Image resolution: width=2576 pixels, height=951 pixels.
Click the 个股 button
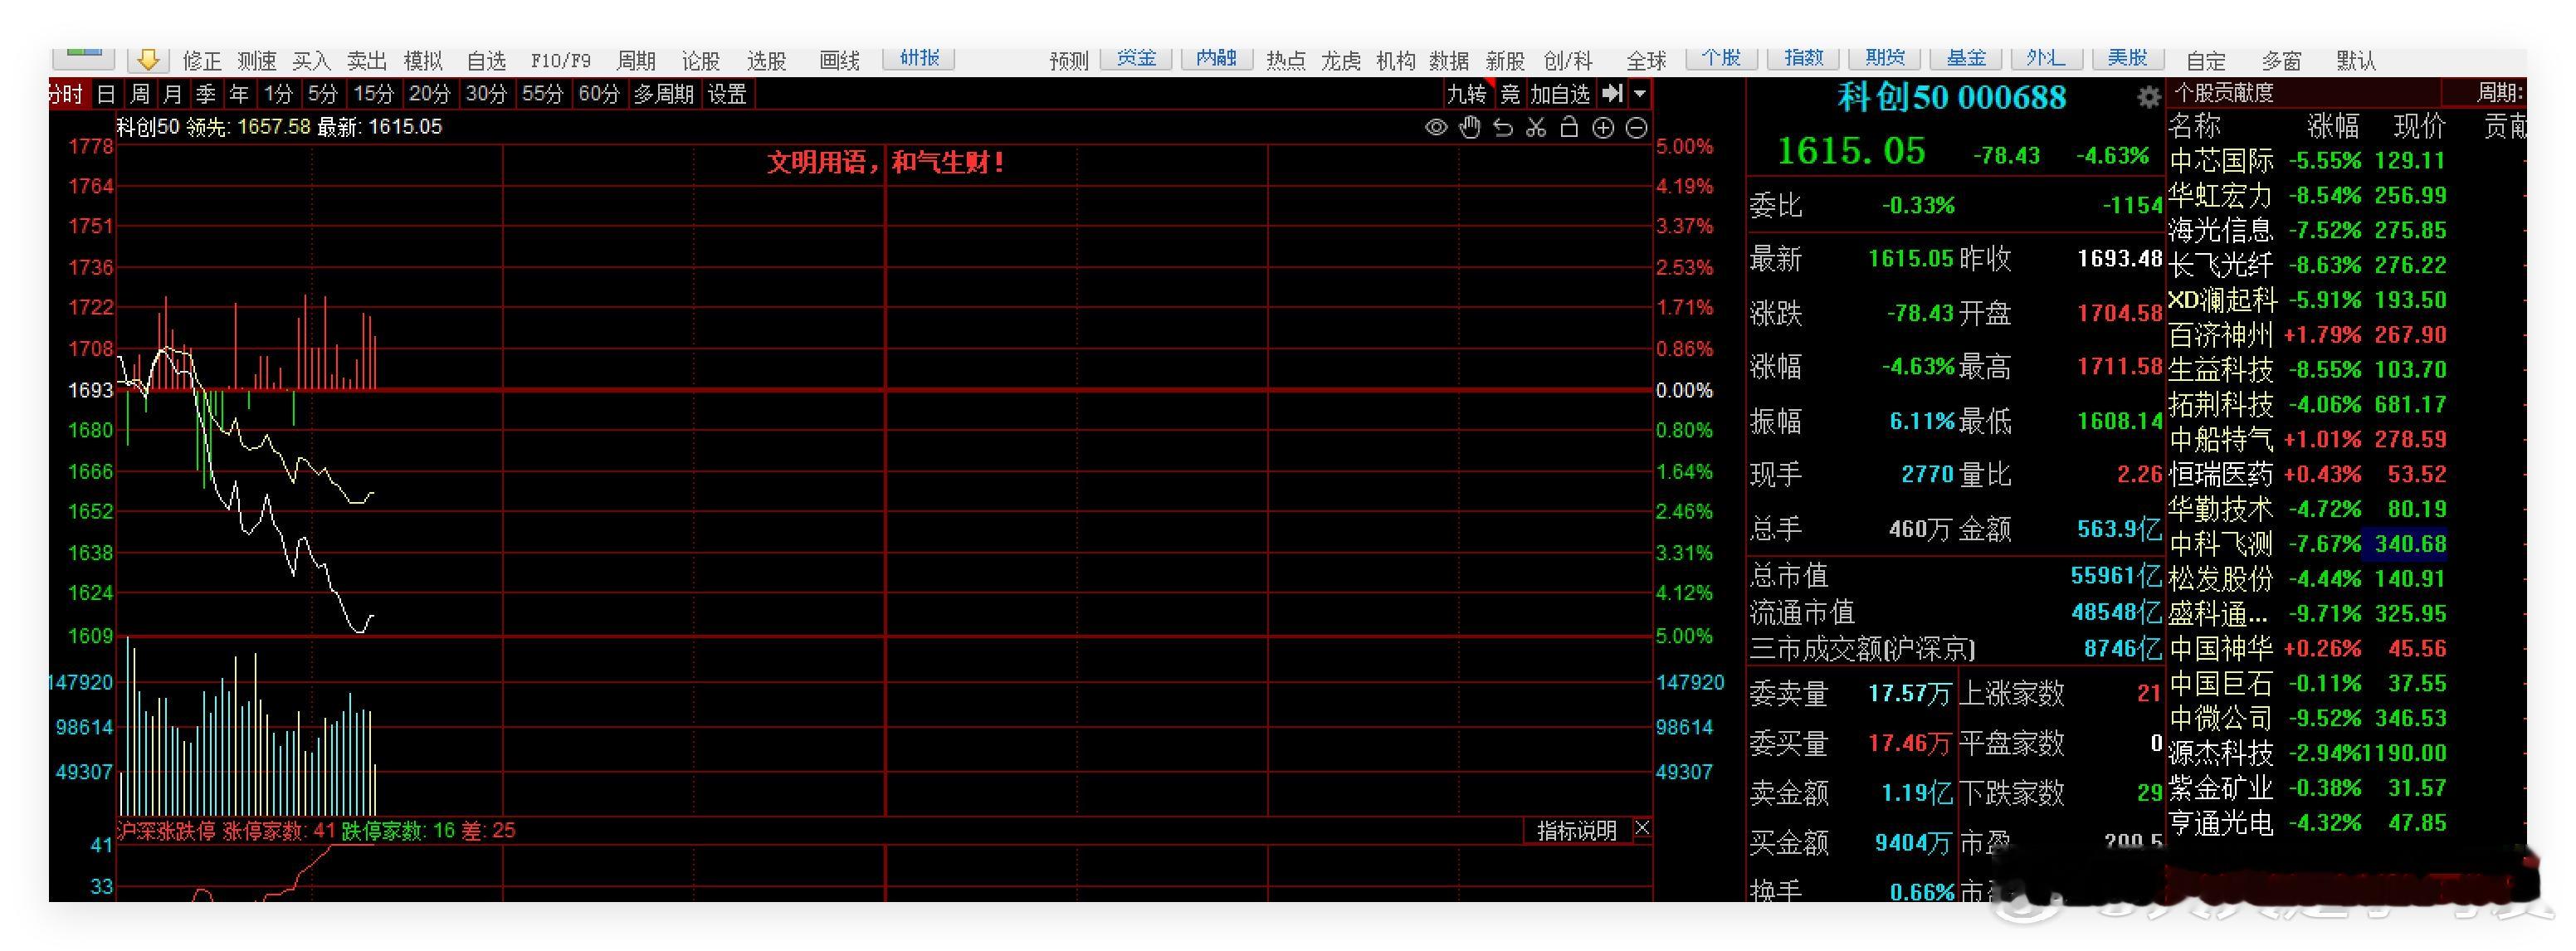1722,58
